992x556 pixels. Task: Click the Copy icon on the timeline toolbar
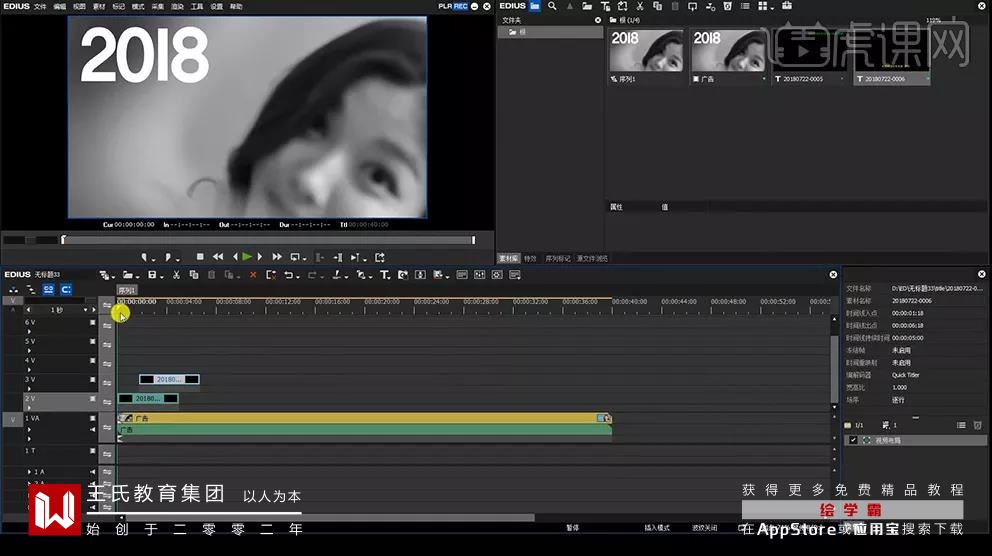click(x=194, y=275)
